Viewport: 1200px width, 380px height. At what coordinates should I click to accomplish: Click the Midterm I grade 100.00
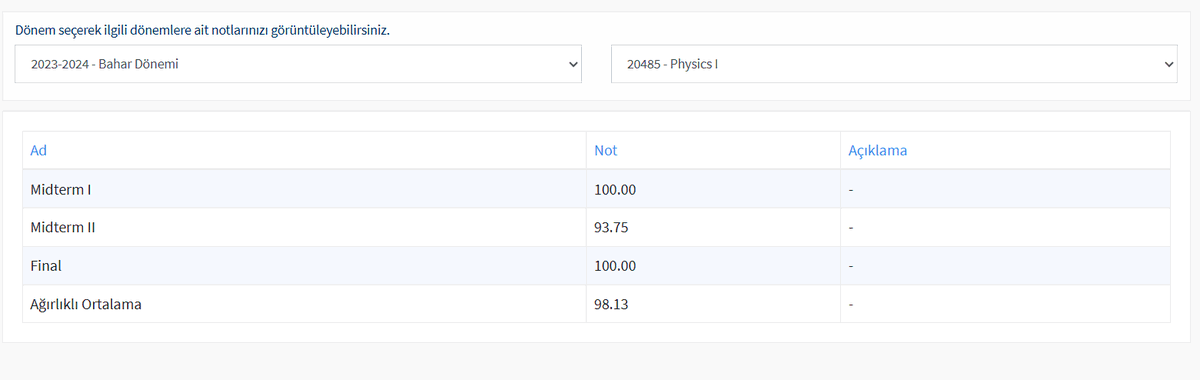coord(615,189)
